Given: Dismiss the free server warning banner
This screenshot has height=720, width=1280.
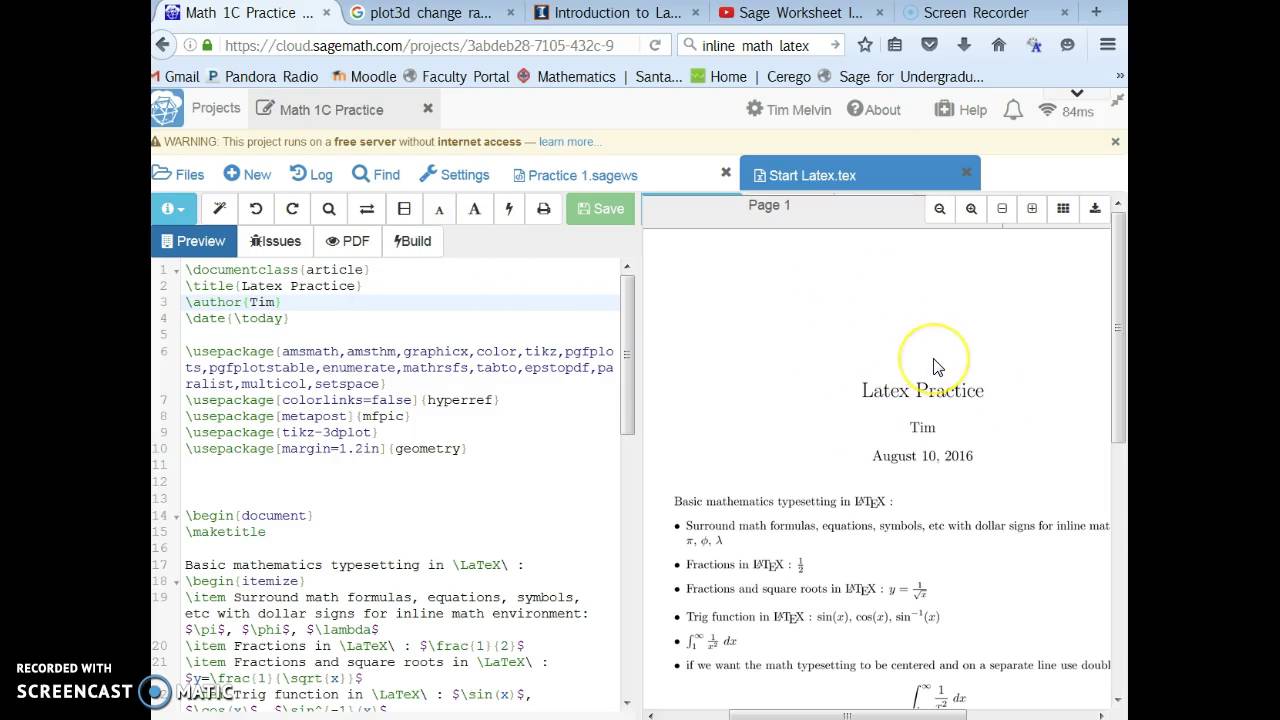Looking at the screenshot, I should point(1115,142).
